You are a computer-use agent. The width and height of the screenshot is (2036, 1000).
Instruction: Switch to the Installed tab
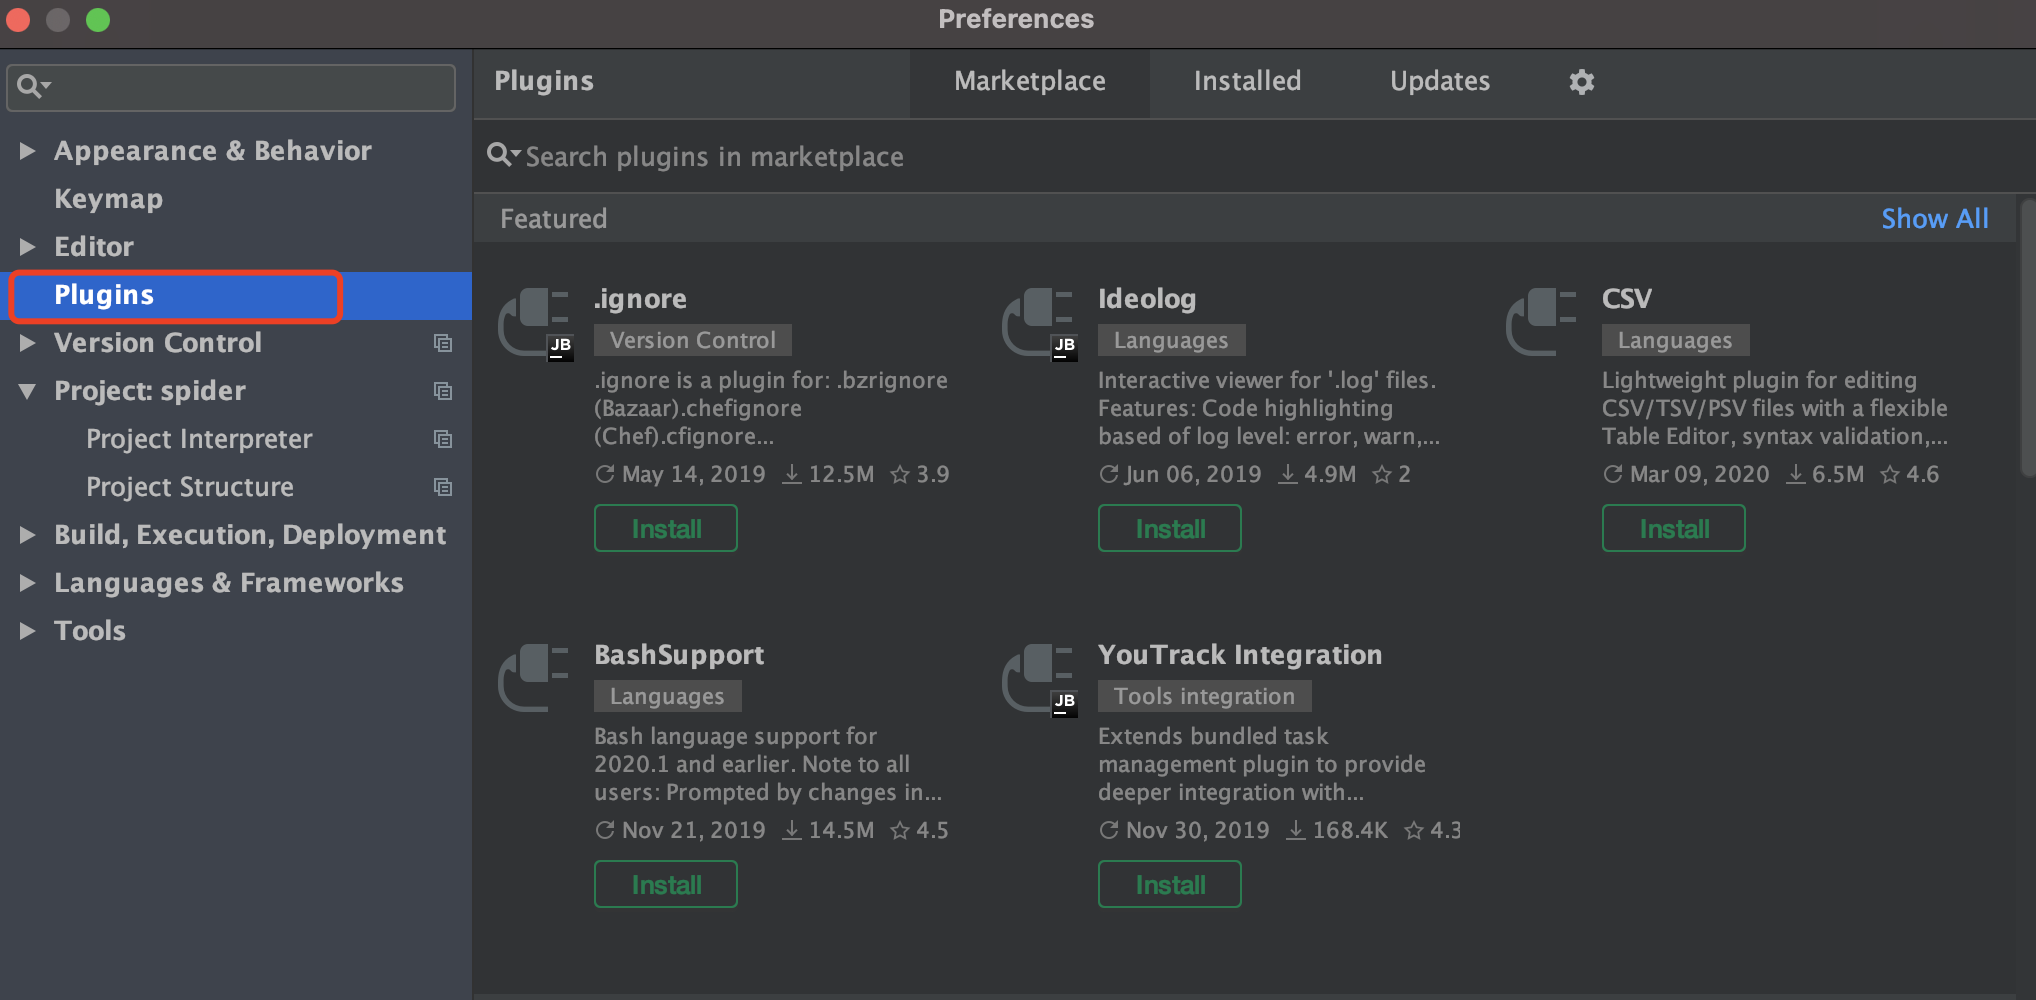[x=1247, y=82]
